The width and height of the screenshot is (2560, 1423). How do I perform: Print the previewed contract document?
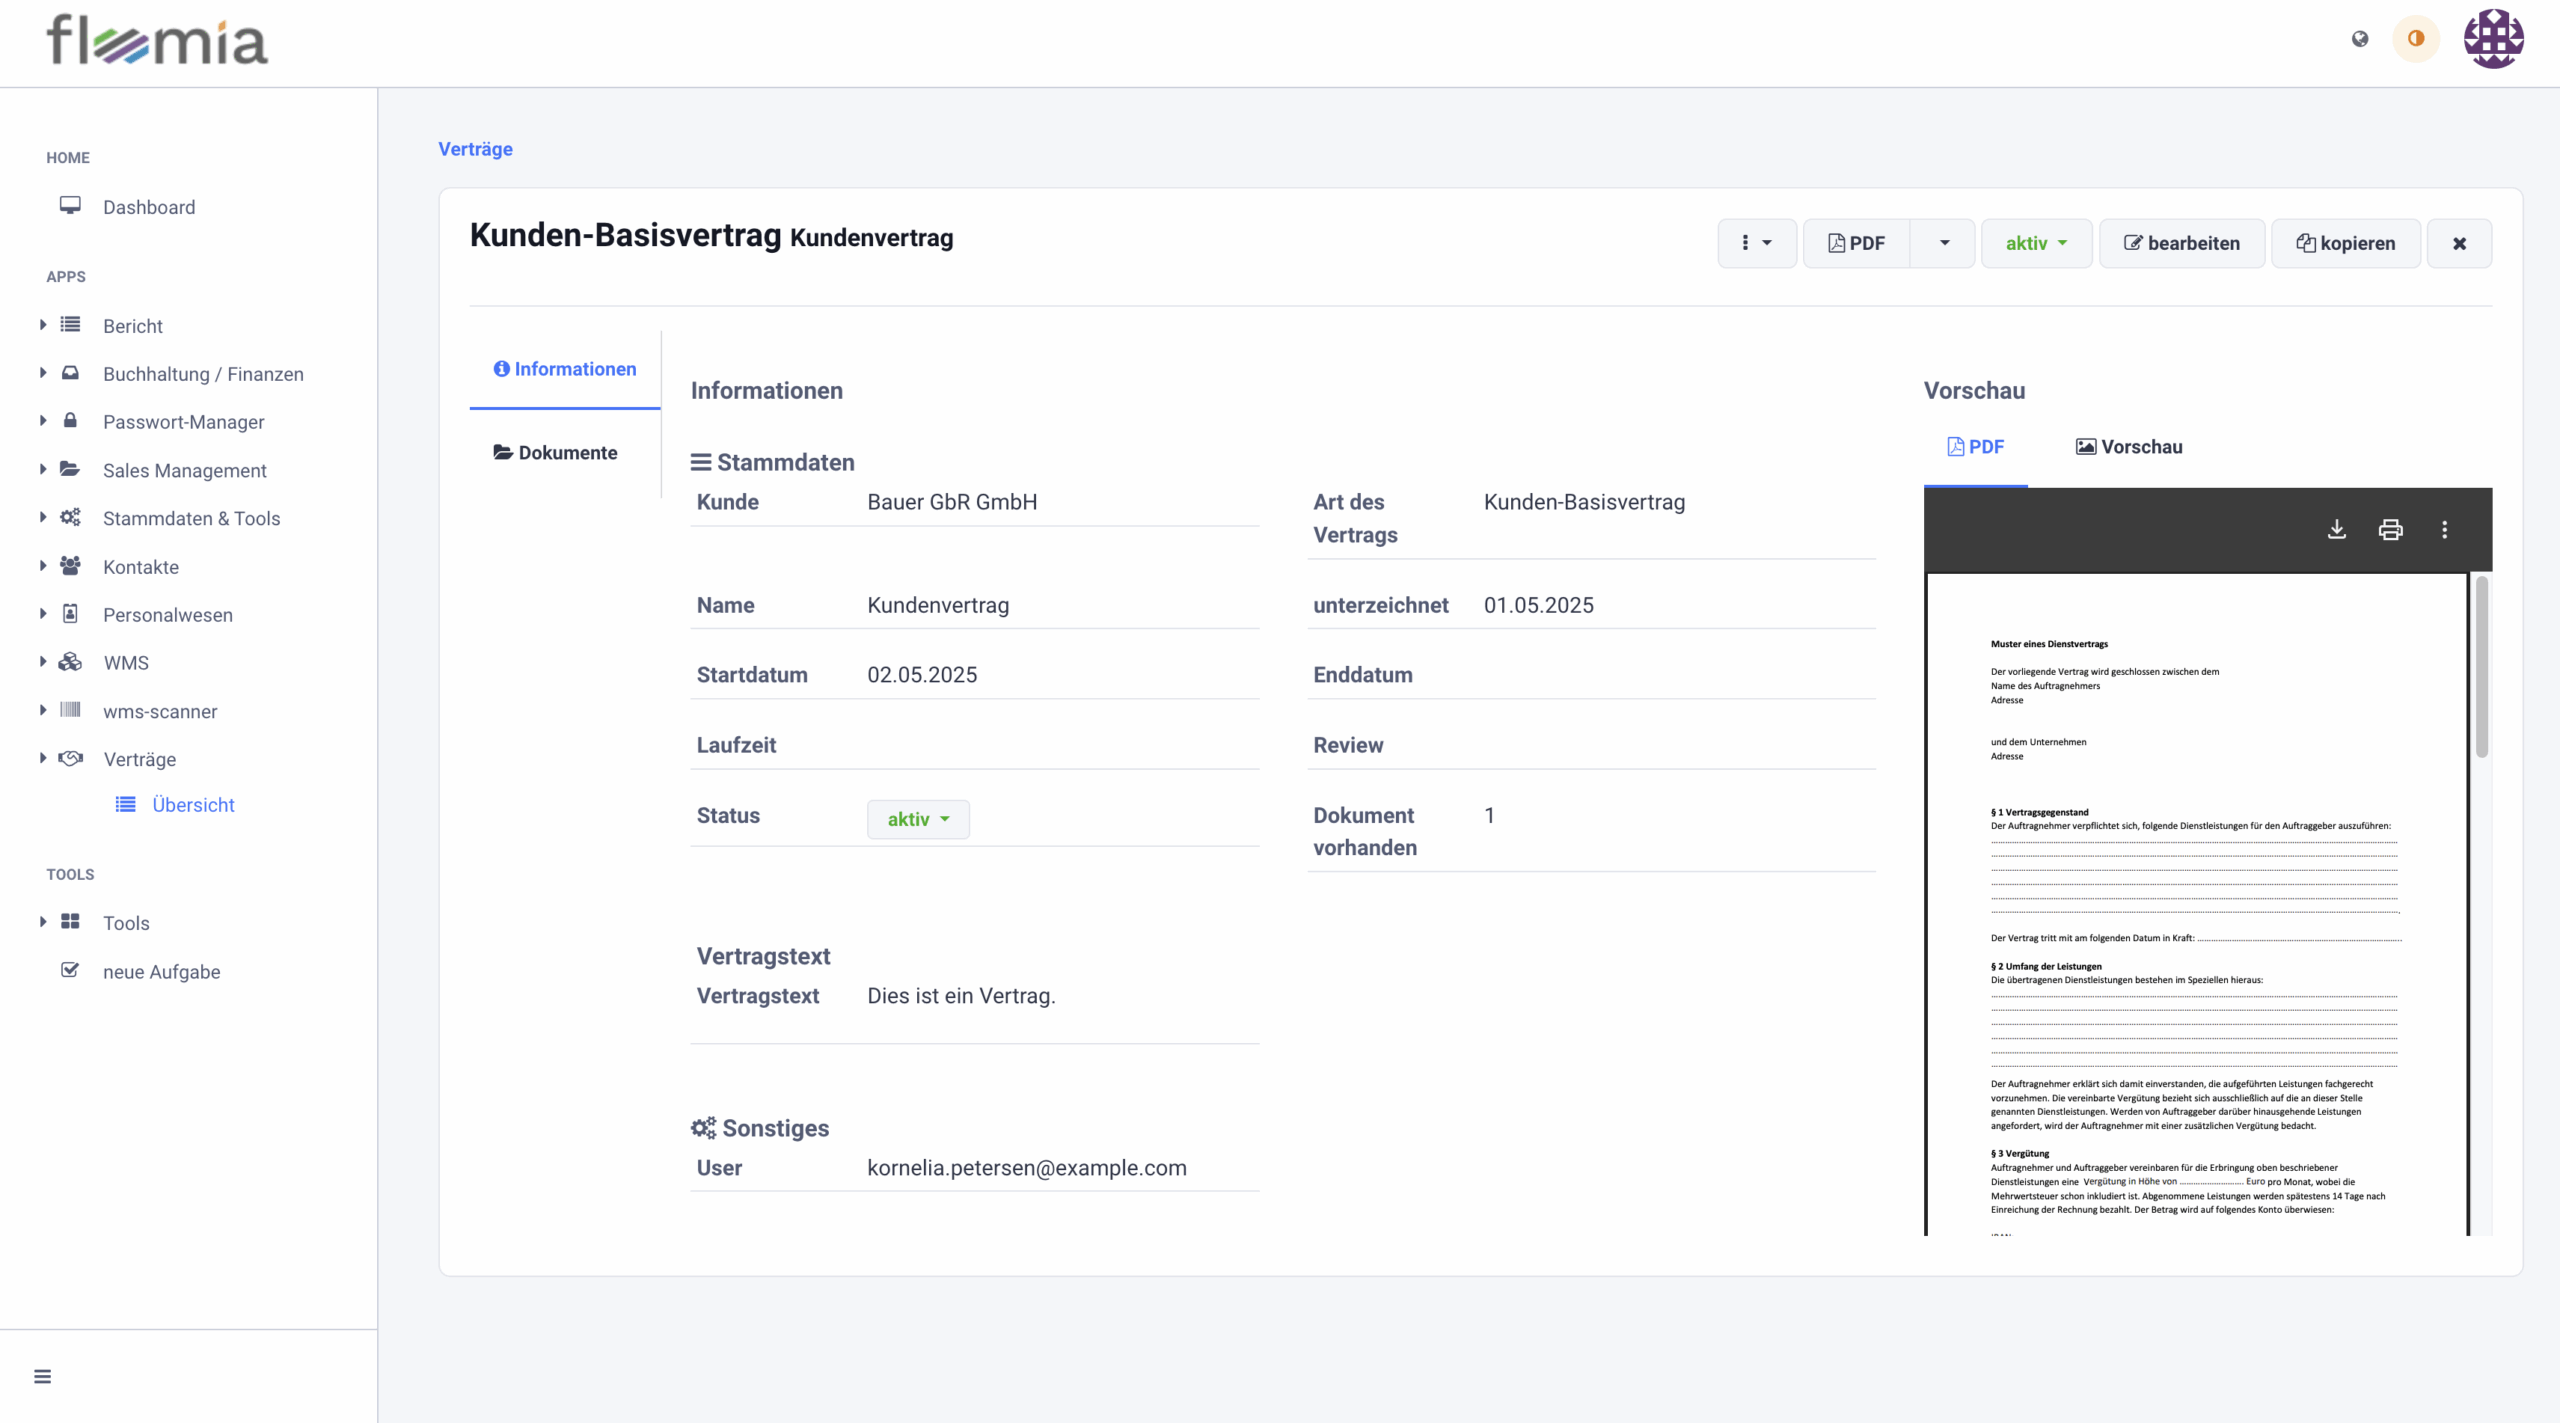tap(2390, 529)
